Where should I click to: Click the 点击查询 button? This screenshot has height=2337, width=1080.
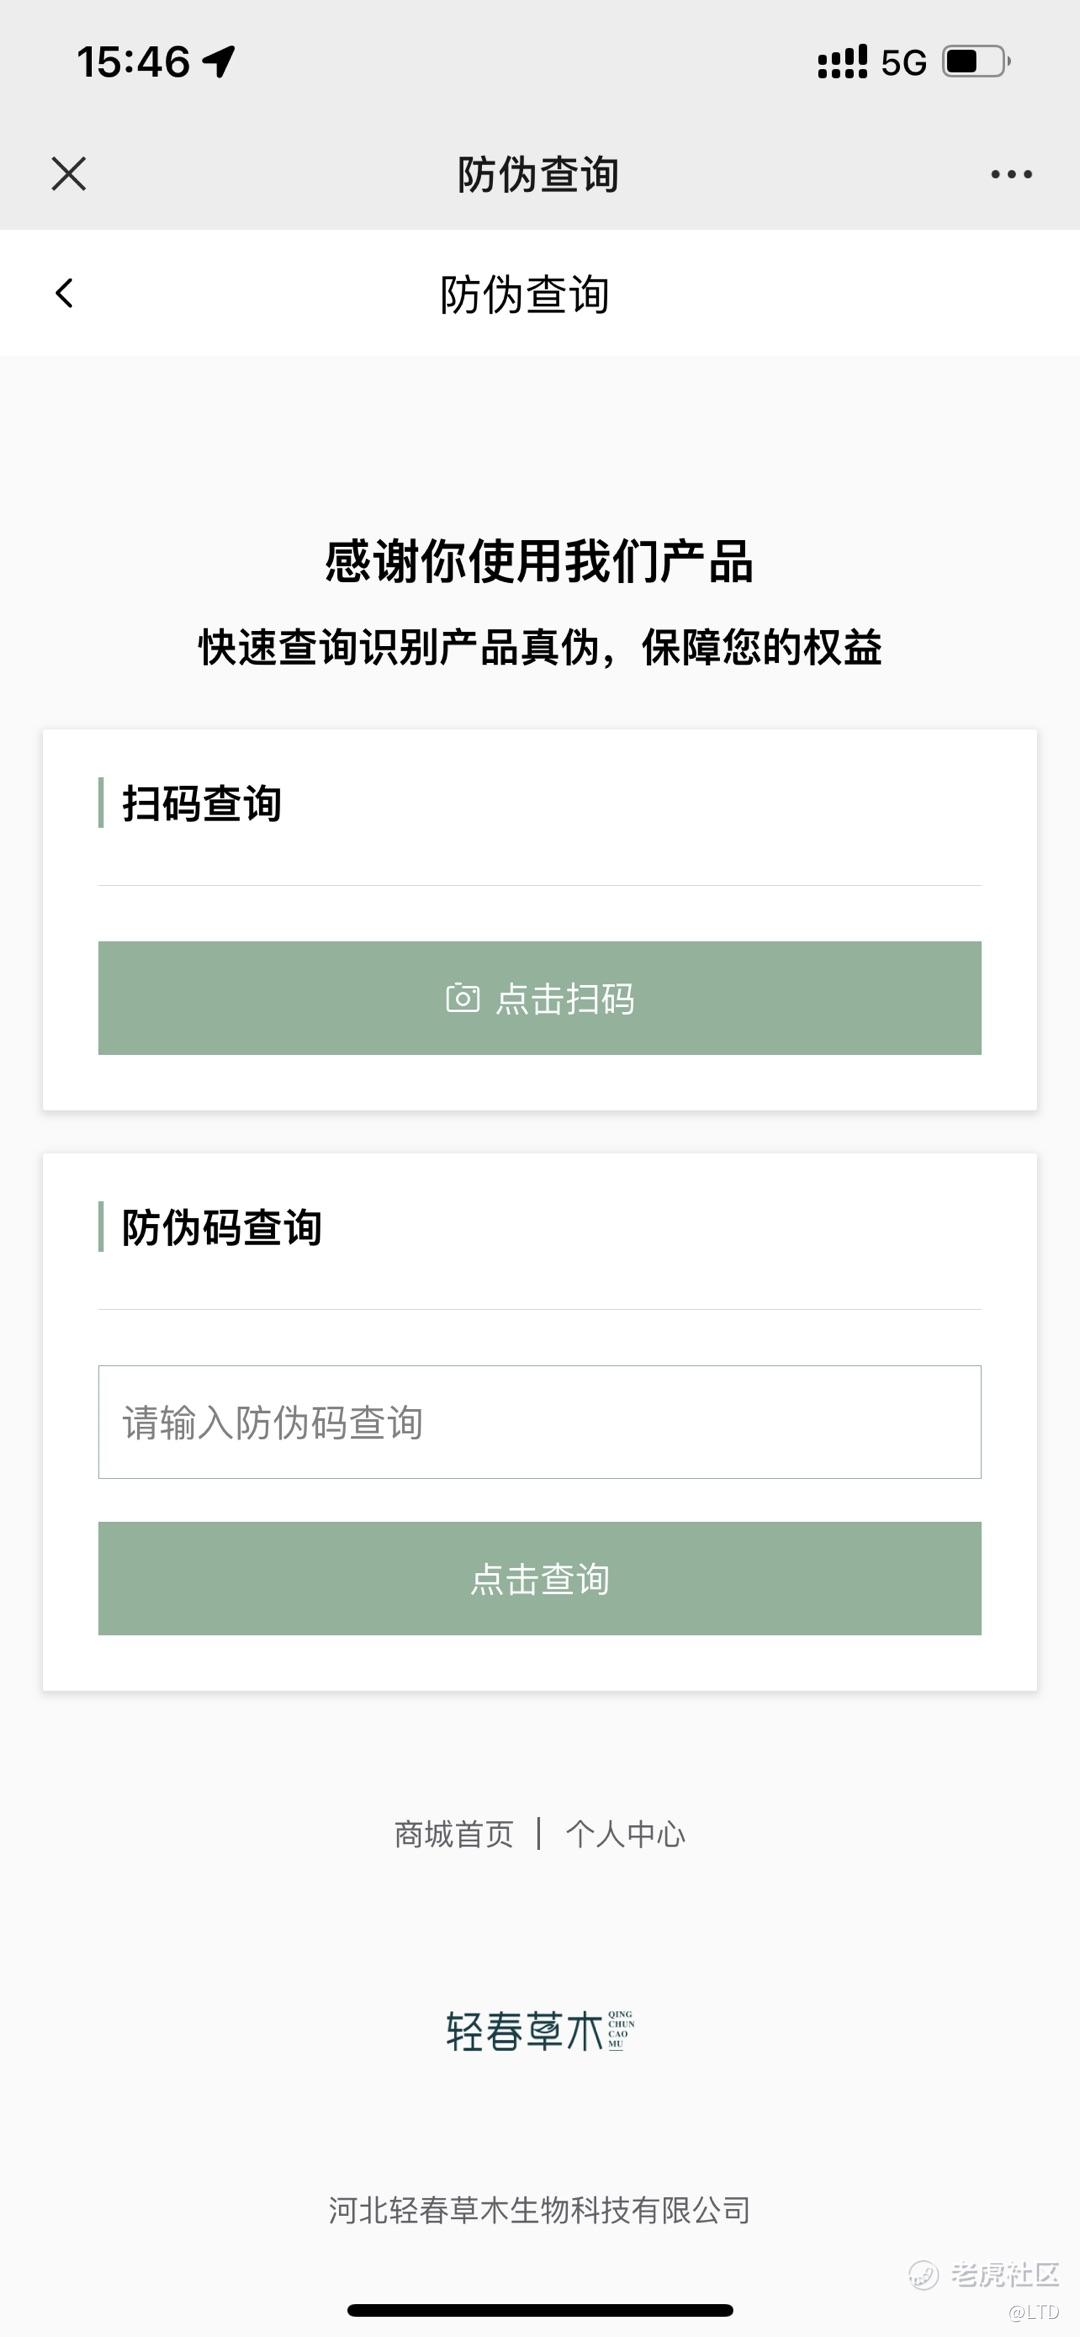tap(539, 1579)
